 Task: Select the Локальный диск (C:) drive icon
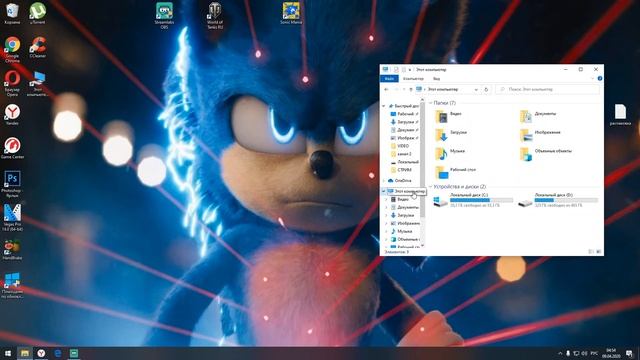coord(440,201)
